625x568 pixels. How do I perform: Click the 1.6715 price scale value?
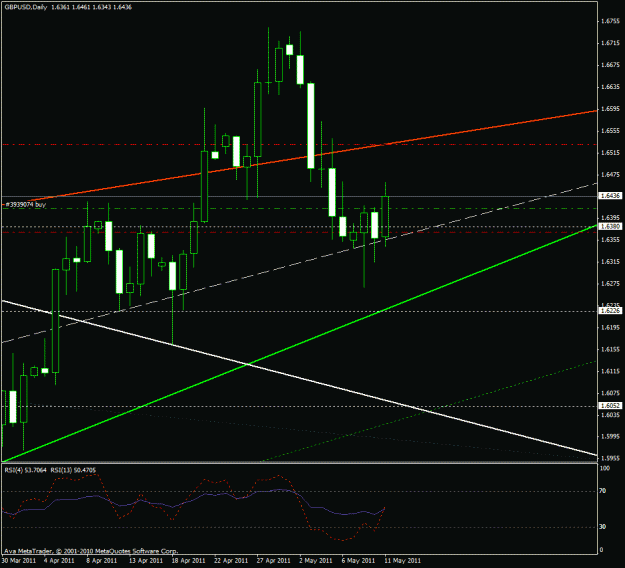611,43
